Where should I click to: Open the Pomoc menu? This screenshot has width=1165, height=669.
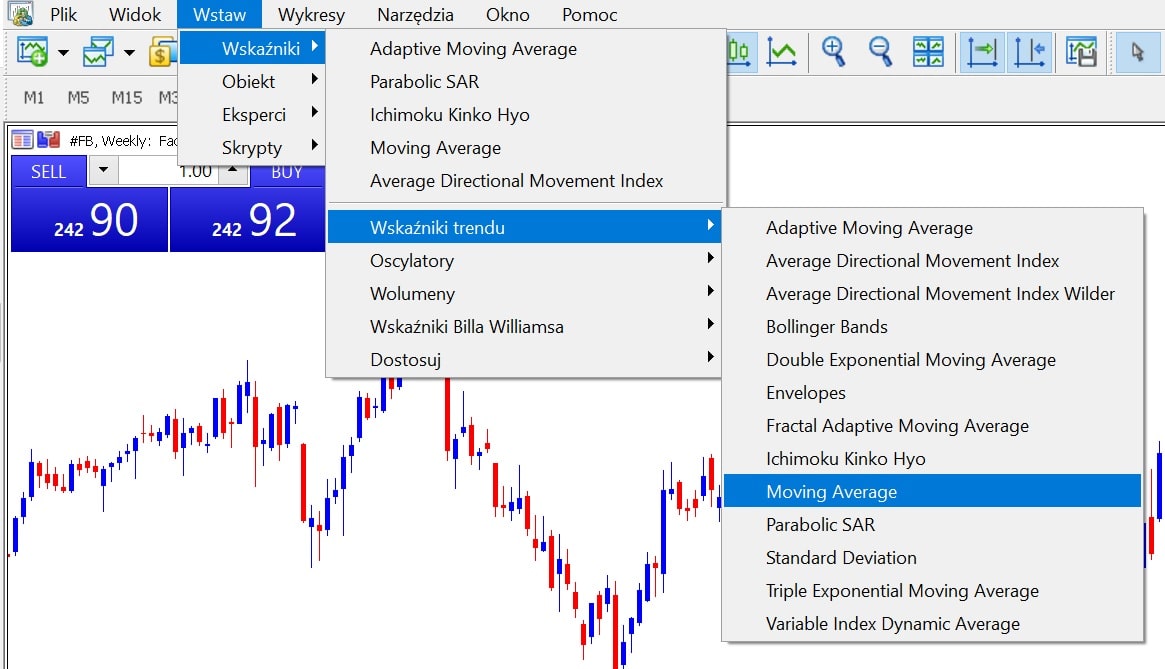pyautogui.click(x=589, y=15)
